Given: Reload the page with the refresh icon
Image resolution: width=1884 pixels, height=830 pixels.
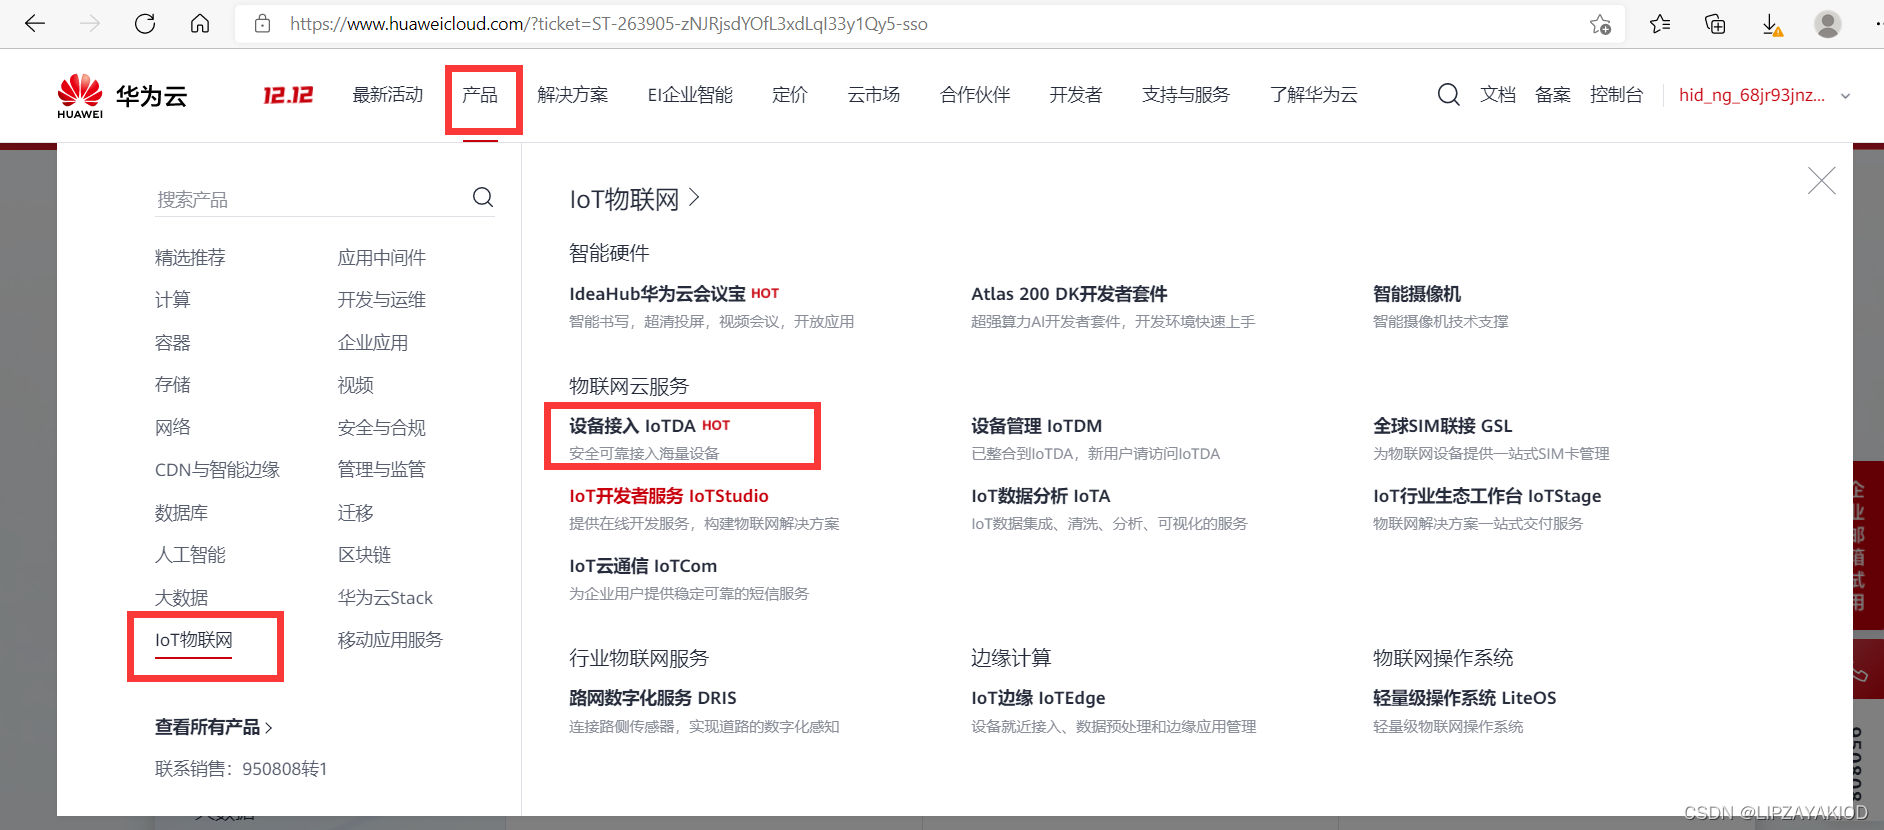Looking at the screenshot, I should pyautogui.click(x=145, y=24).
